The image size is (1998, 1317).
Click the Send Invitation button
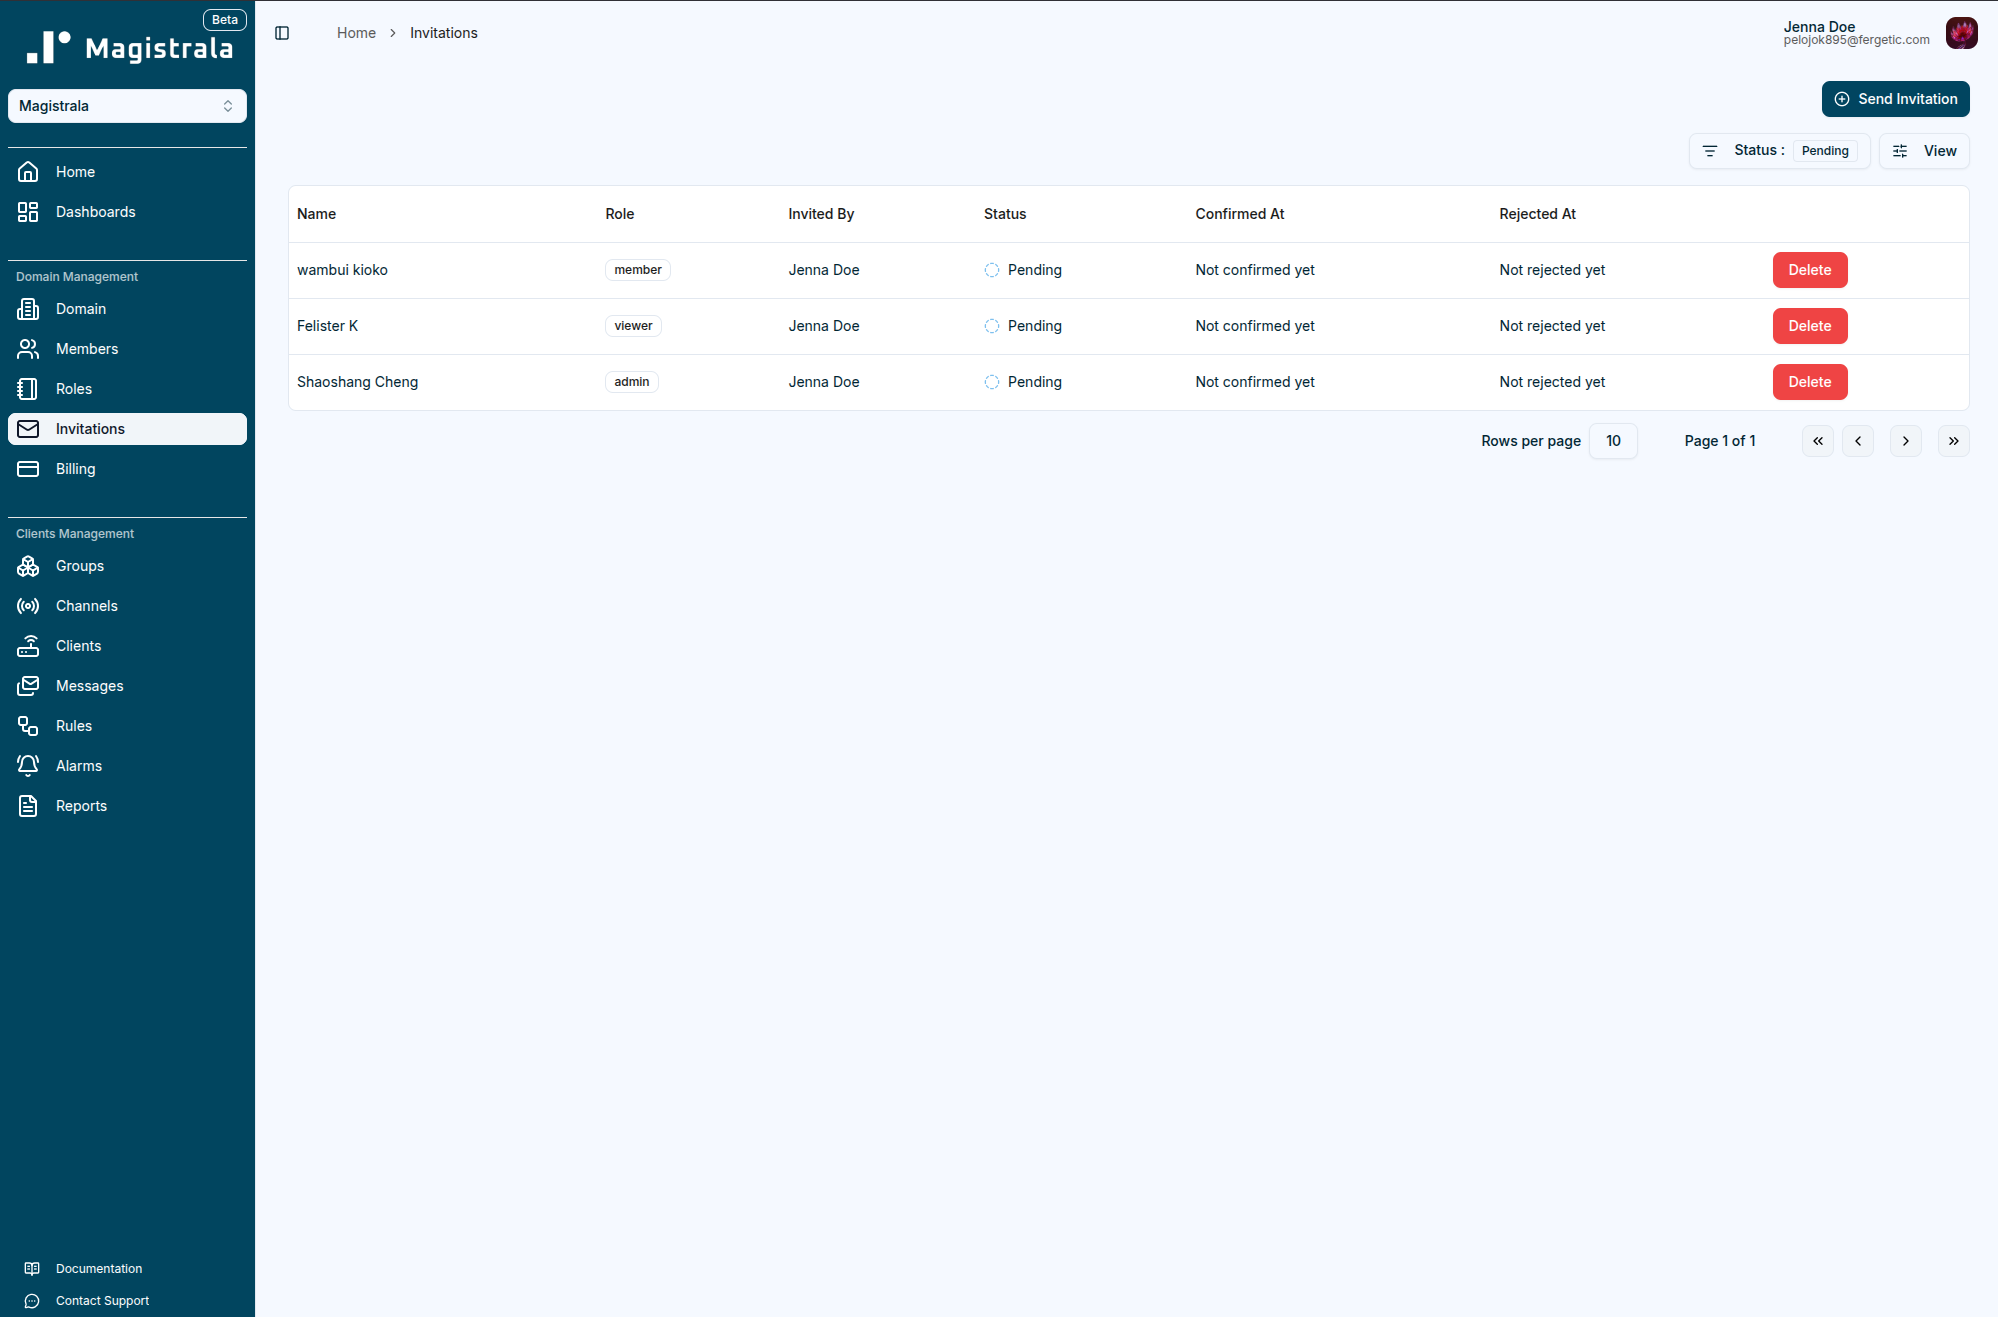pos(1895,99)
